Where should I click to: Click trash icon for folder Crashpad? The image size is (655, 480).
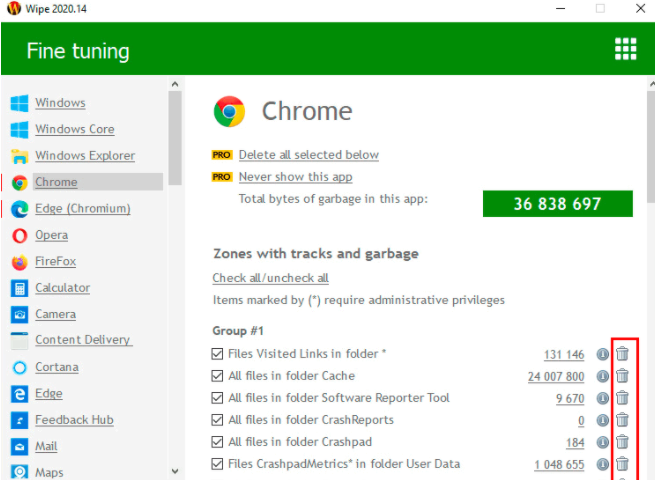tap(622, 442)
